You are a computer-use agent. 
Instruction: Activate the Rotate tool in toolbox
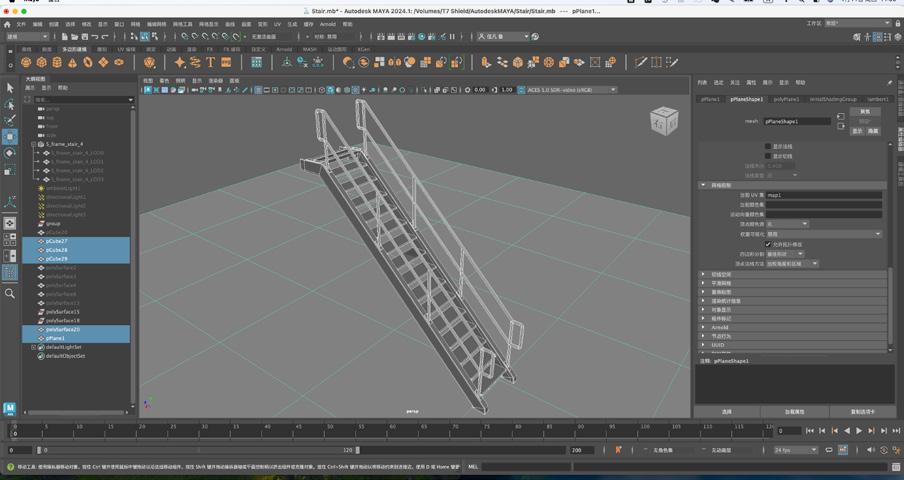[x=10, y=153]
